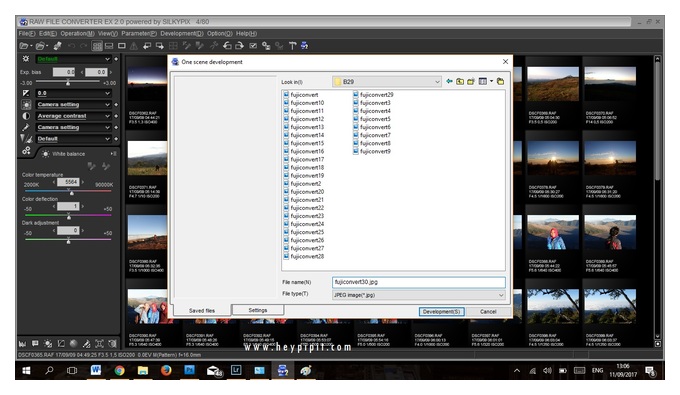Open Google Chrome from taskbar
Viewport: 680px width, 395px height.
[x=119, y=371]
